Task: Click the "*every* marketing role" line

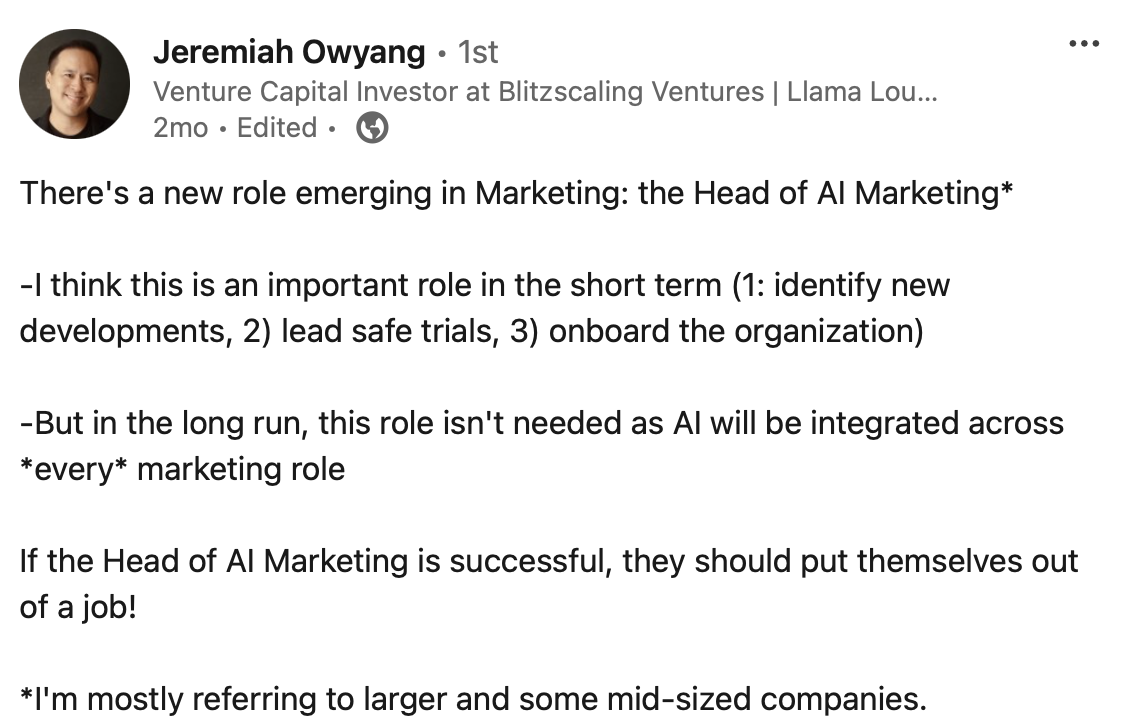Action: [x=182, y=468]
